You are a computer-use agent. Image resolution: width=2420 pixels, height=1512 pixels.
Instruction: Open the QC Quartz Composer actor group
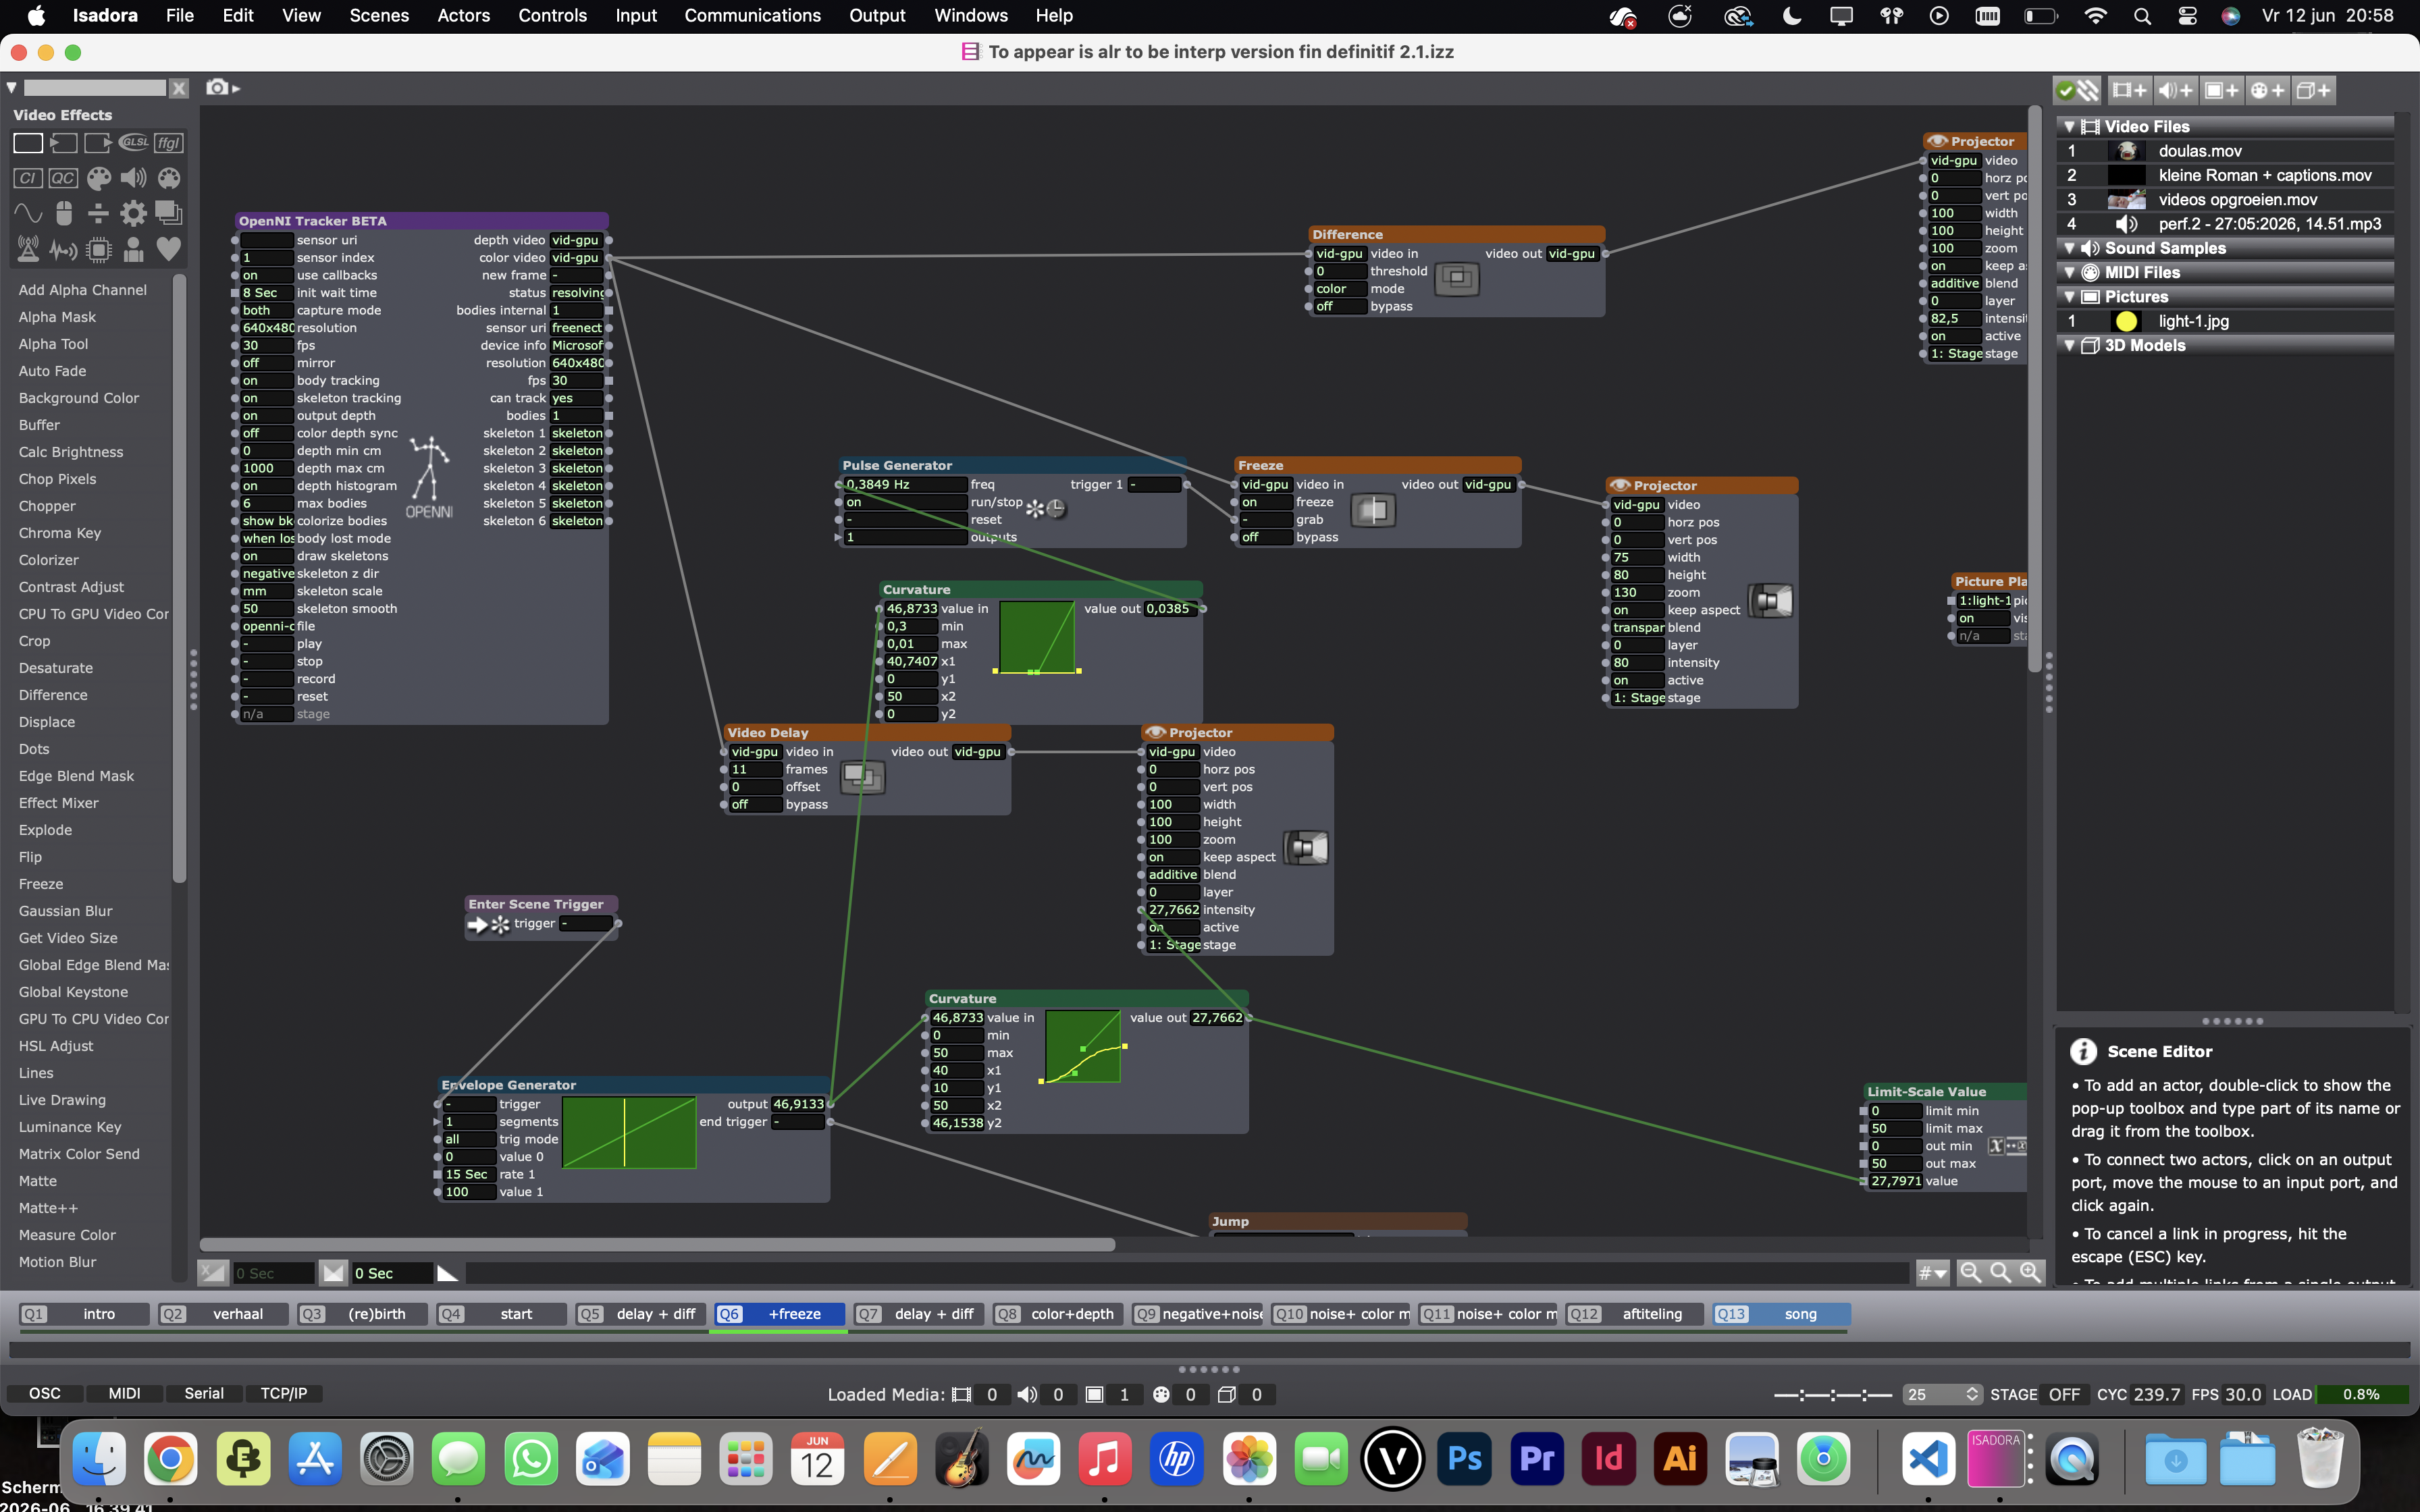click(63, 178)
